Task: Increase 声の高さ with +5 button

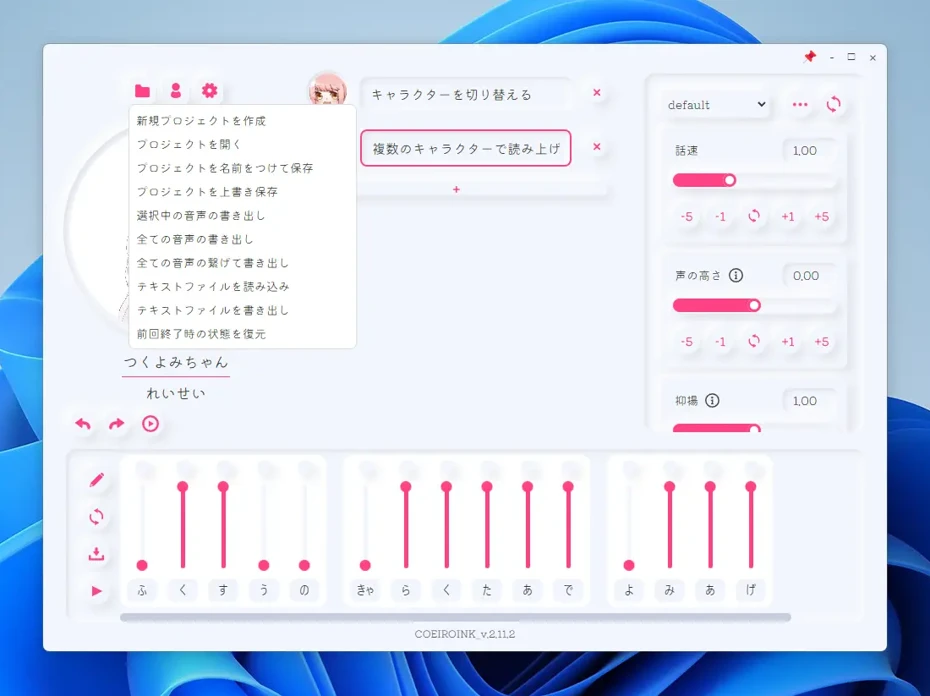Action: click(821, 342)
